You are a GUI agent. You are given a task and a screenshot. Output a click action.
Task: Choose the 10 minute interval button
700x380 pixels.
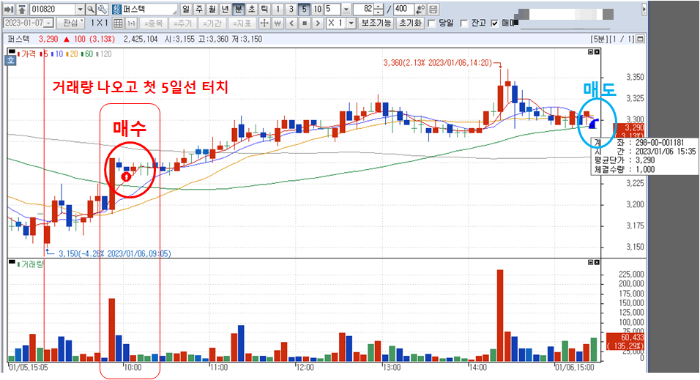(317, 9)
